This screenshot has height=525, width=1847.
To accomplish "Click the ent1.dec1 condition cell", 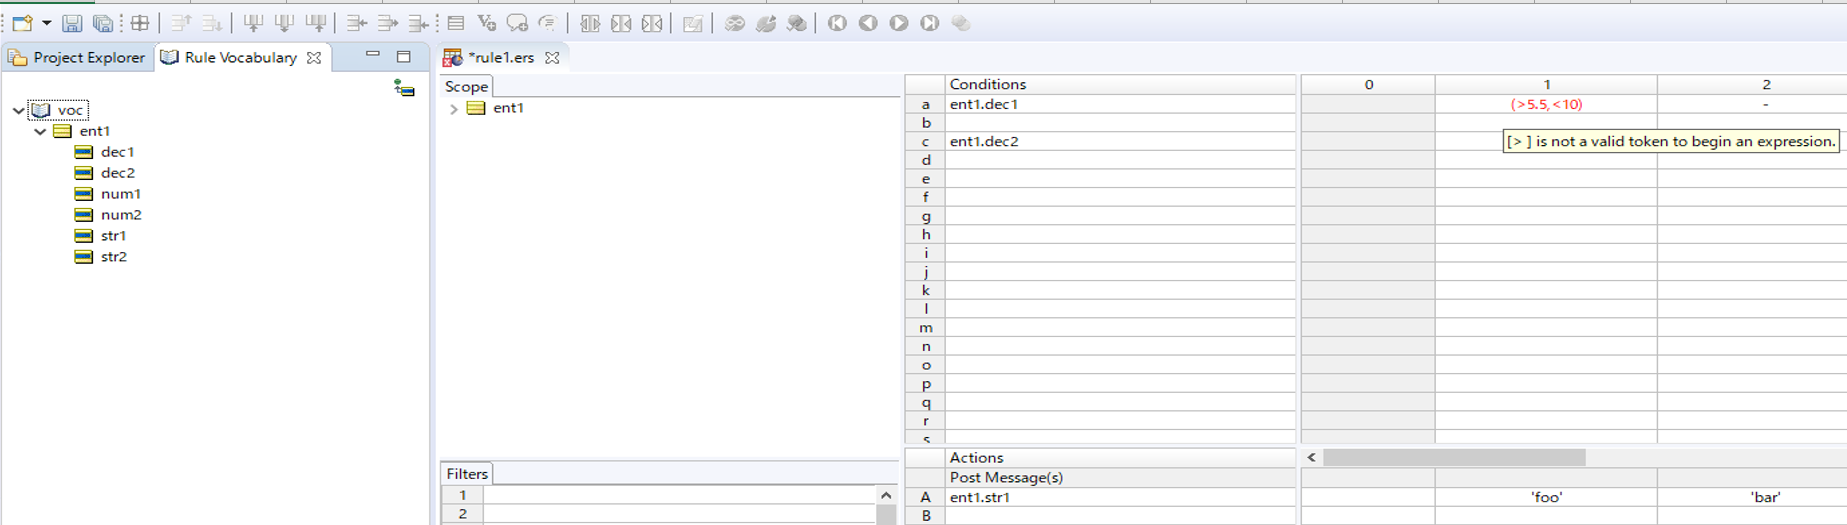I will [x=1120, y=104].
